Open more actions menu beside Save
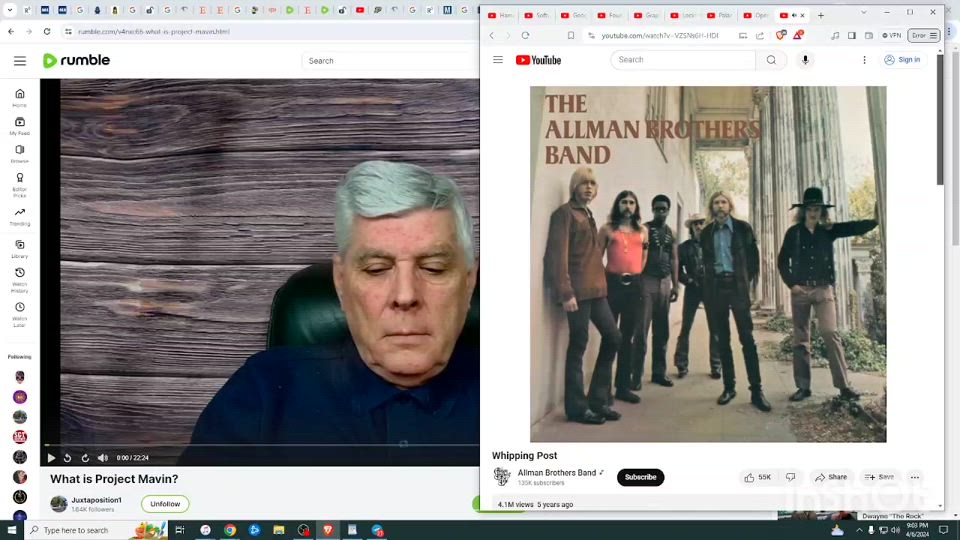The width and height of the screenshot is (960, 540). (x=914, y=478)
